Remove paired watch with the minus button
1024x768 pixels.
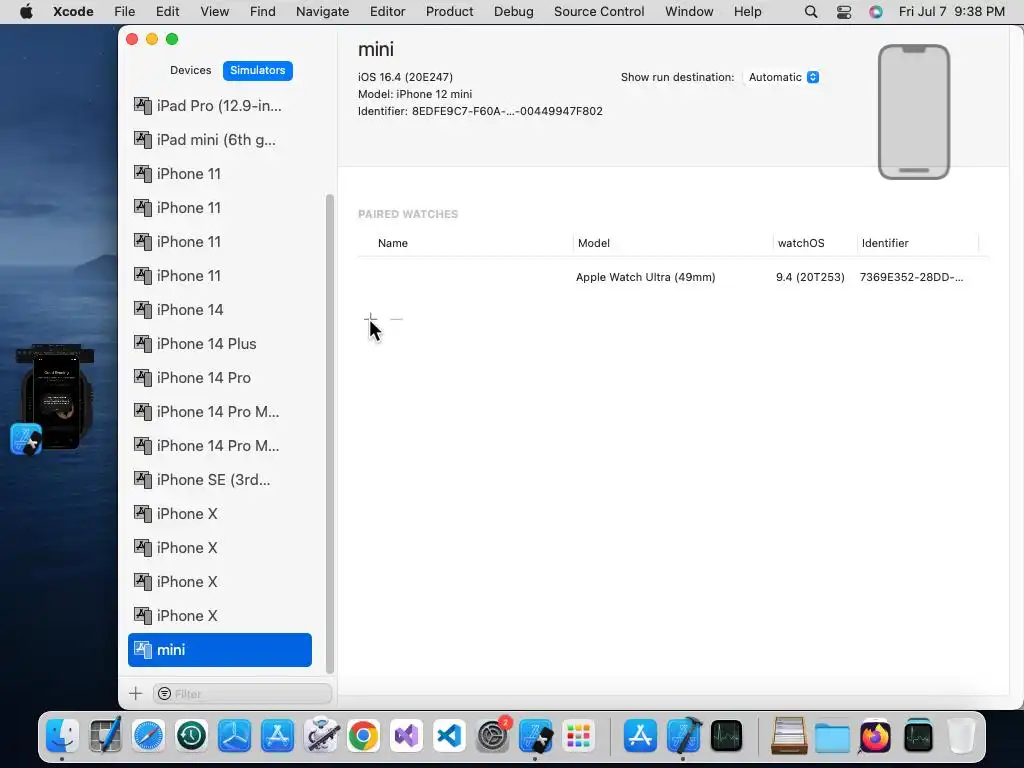(x=396, y=319)
